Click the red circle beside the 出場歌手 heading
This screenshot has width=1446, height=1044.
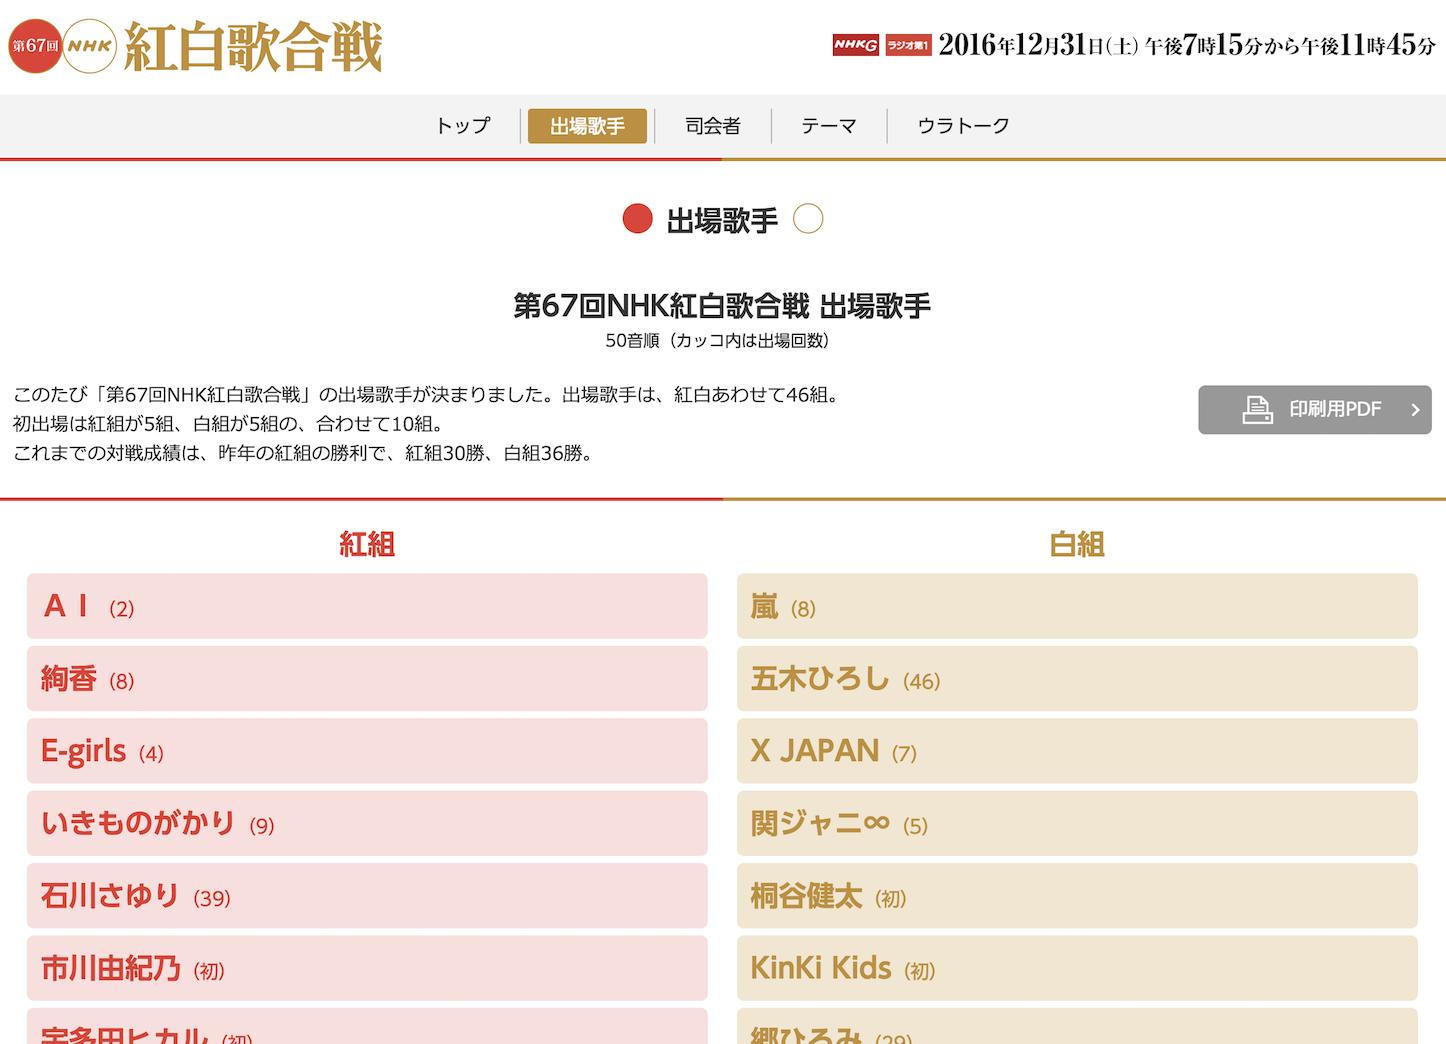click(x=637, y=218)
